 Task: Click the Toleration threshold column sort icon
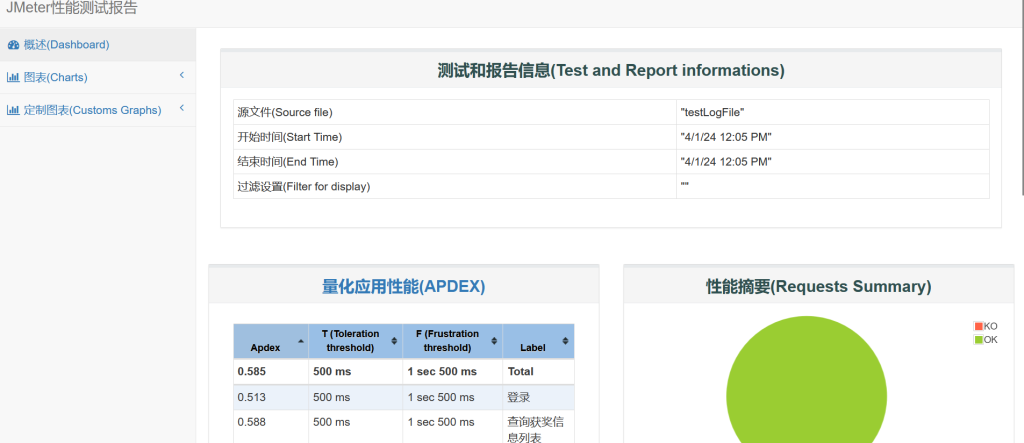click(394, 341)
